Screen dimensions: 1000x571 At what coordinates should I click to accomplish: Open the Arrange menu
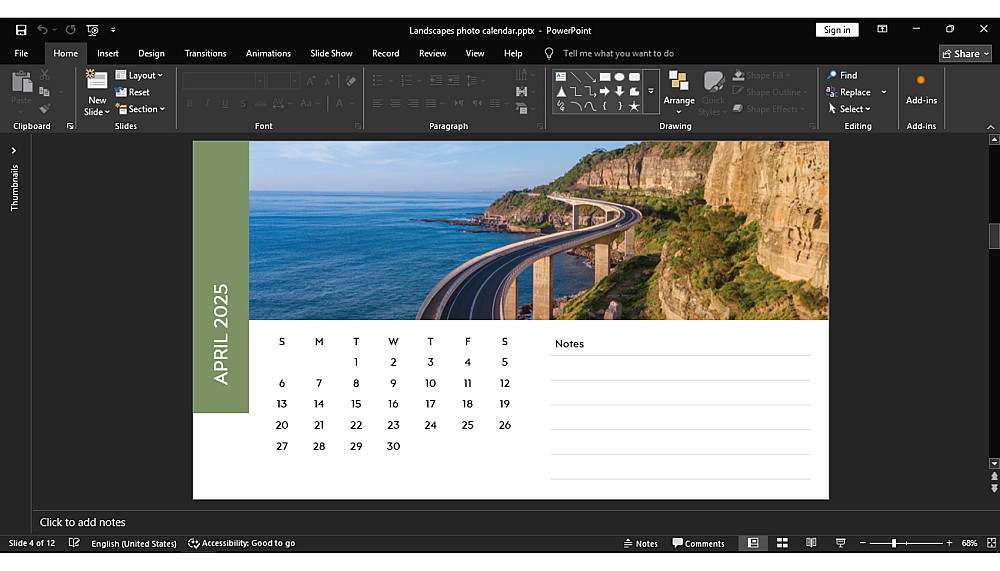(x=679, y=93)
